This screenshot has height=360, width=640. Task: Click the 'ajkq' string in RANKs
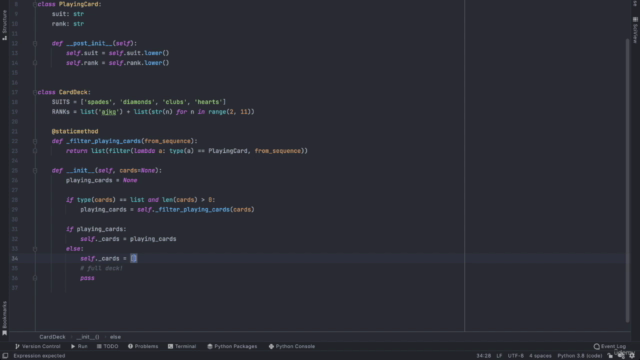109,112
